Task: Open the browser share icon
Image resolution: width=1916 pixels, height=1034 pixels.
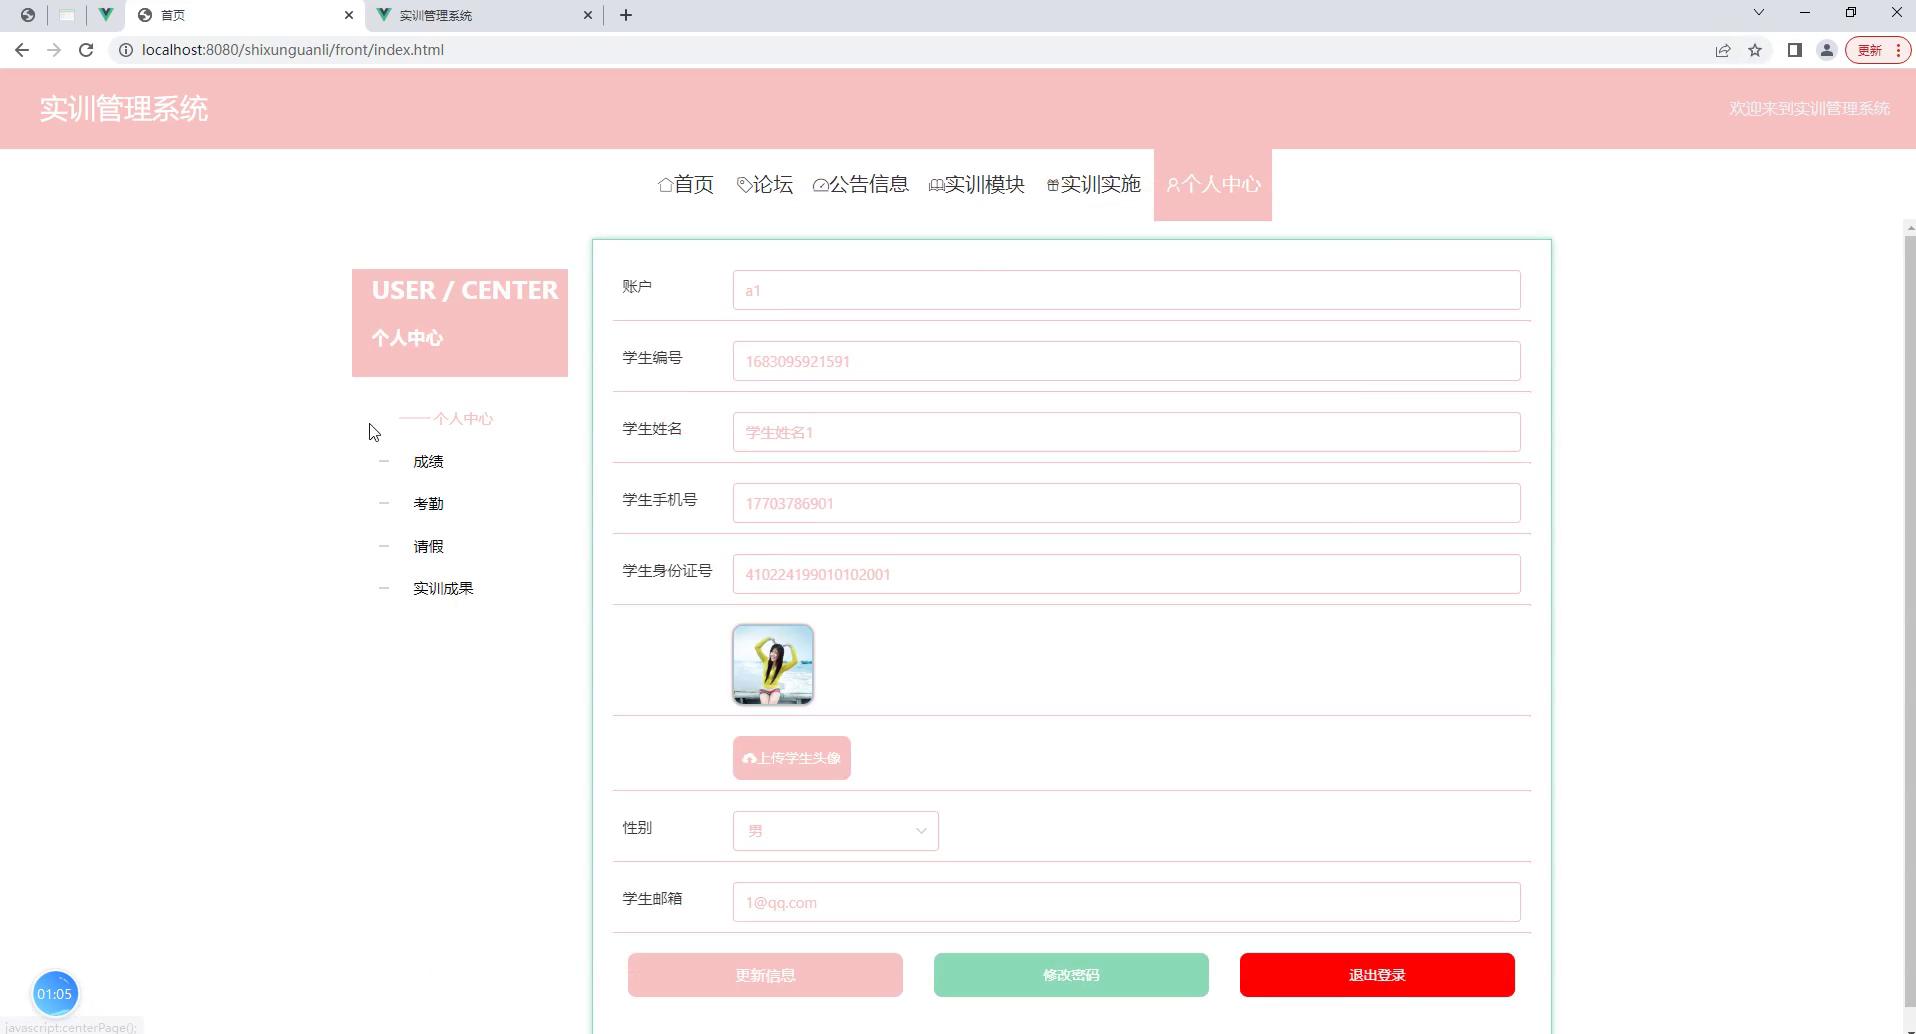Action: point(1723,50)
